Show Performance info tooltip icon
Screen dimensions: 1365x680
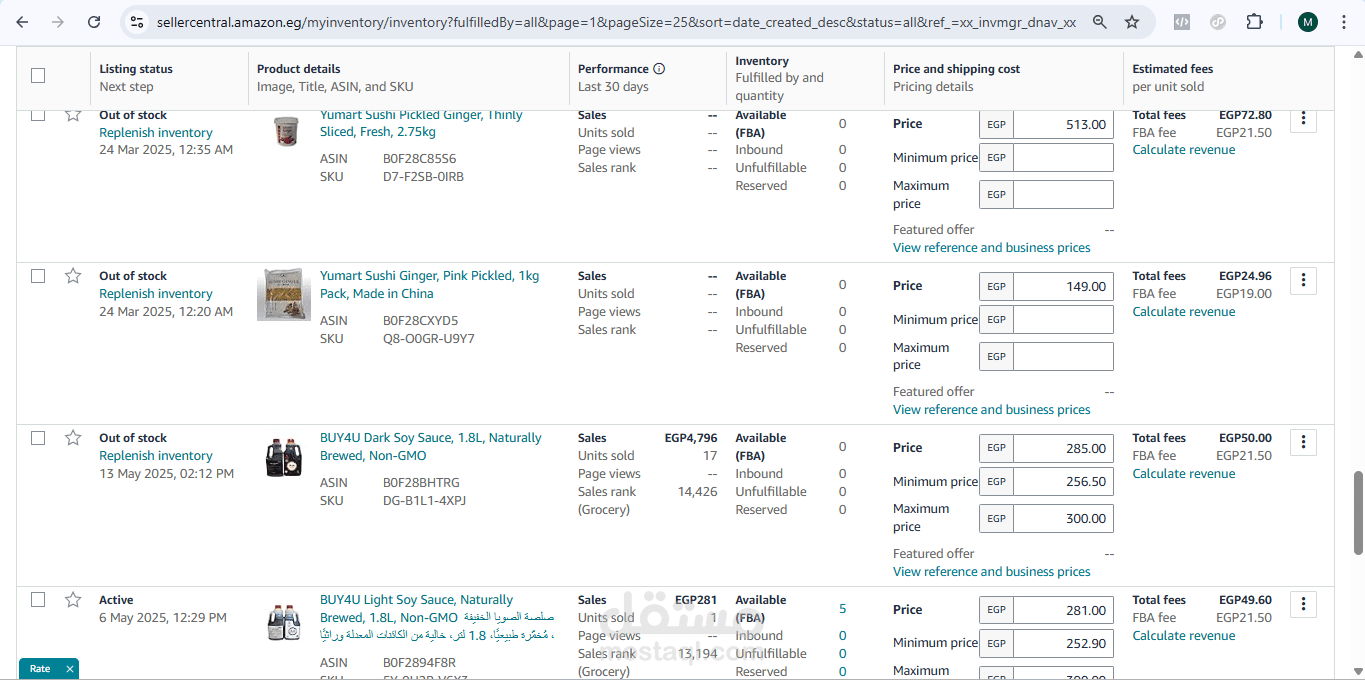click(x=659, y=69)
